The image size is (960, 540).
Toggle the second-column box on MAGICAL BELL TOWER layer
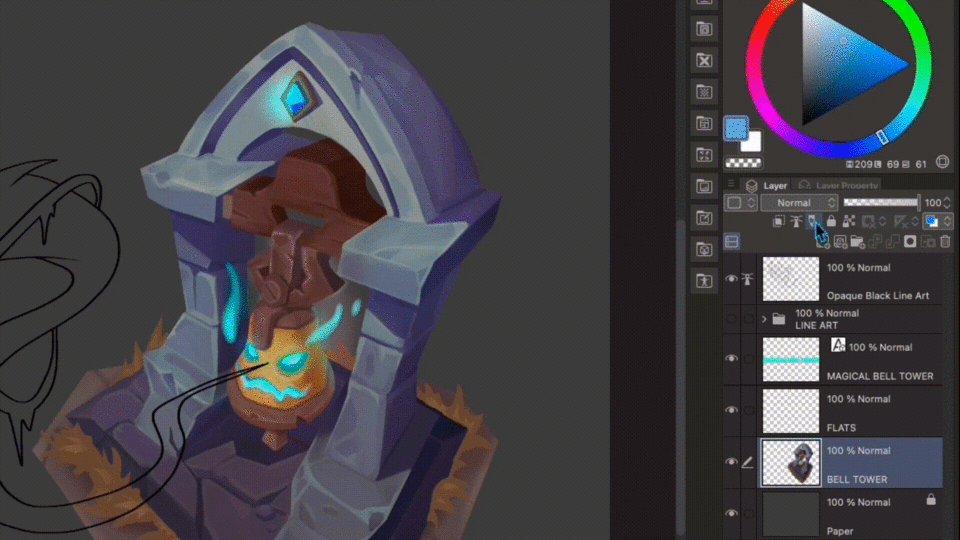748,358
